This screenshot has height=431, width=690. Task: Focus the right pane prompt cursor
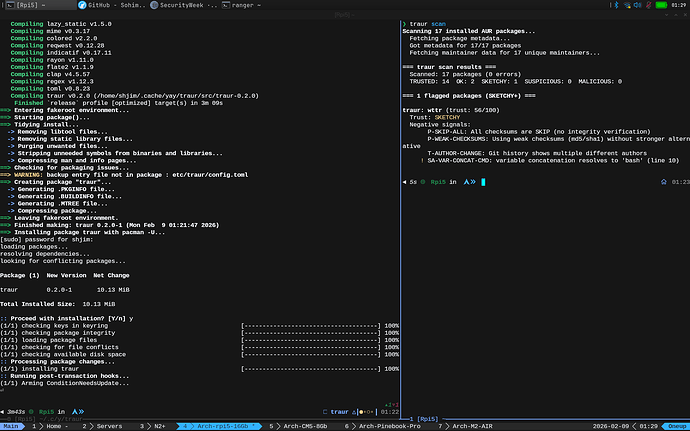tap(483, 182)
